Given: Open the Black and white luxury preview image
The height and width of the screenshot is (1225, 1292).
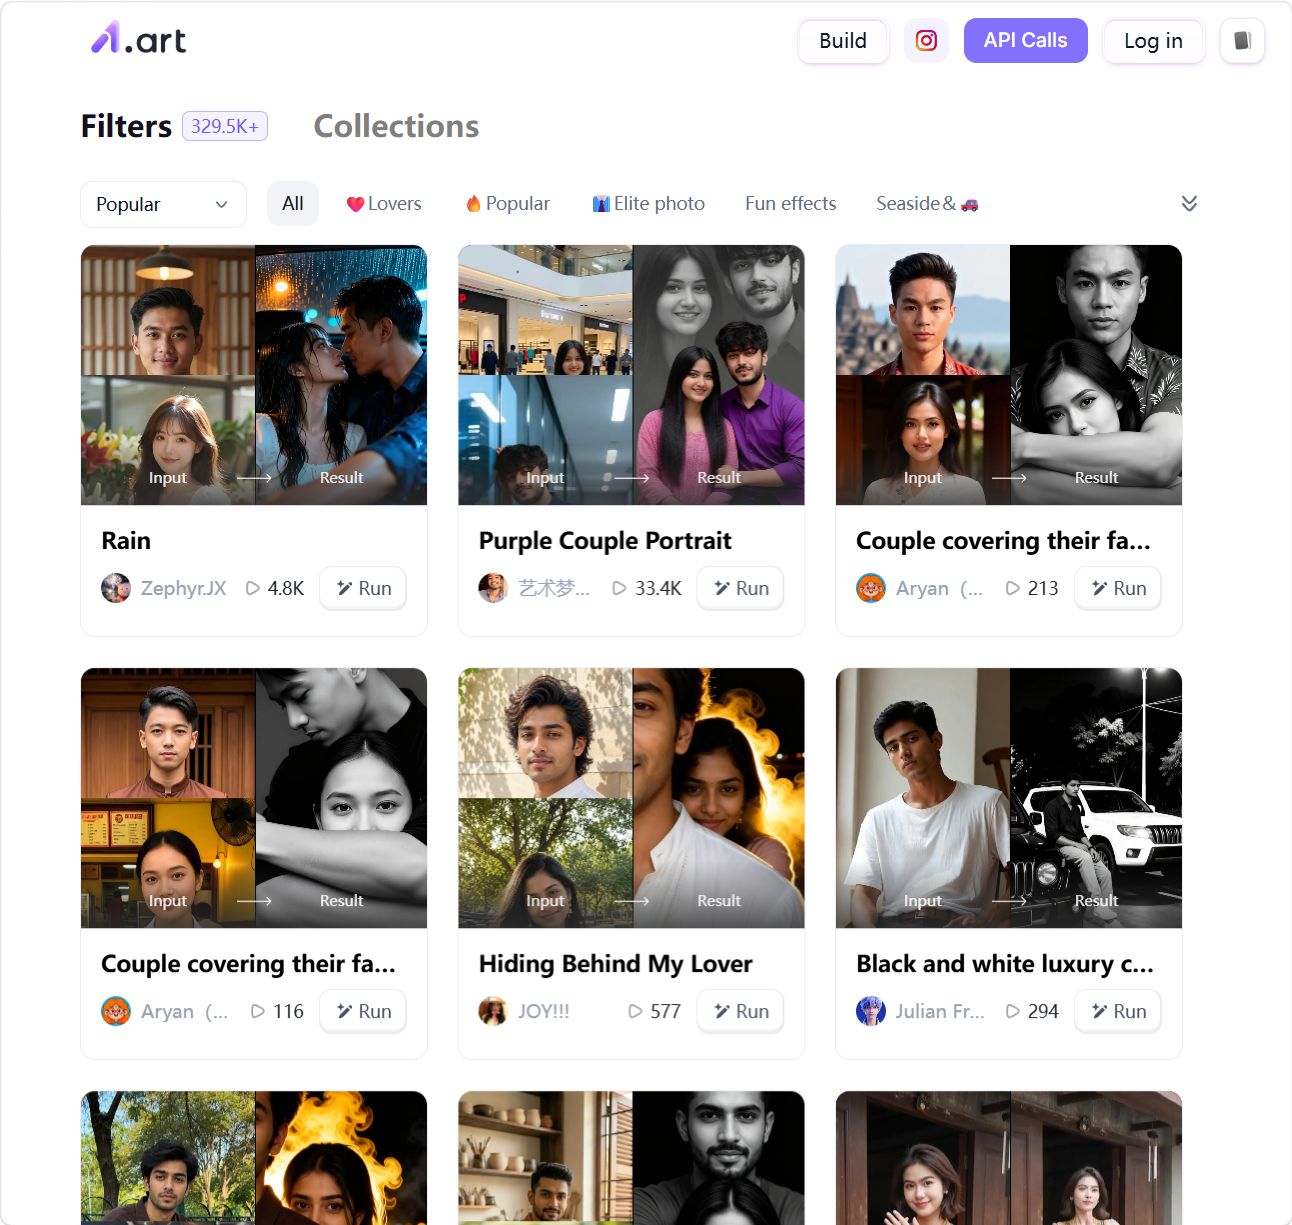Looking at the screenshot, I should tap(1009, 798).
